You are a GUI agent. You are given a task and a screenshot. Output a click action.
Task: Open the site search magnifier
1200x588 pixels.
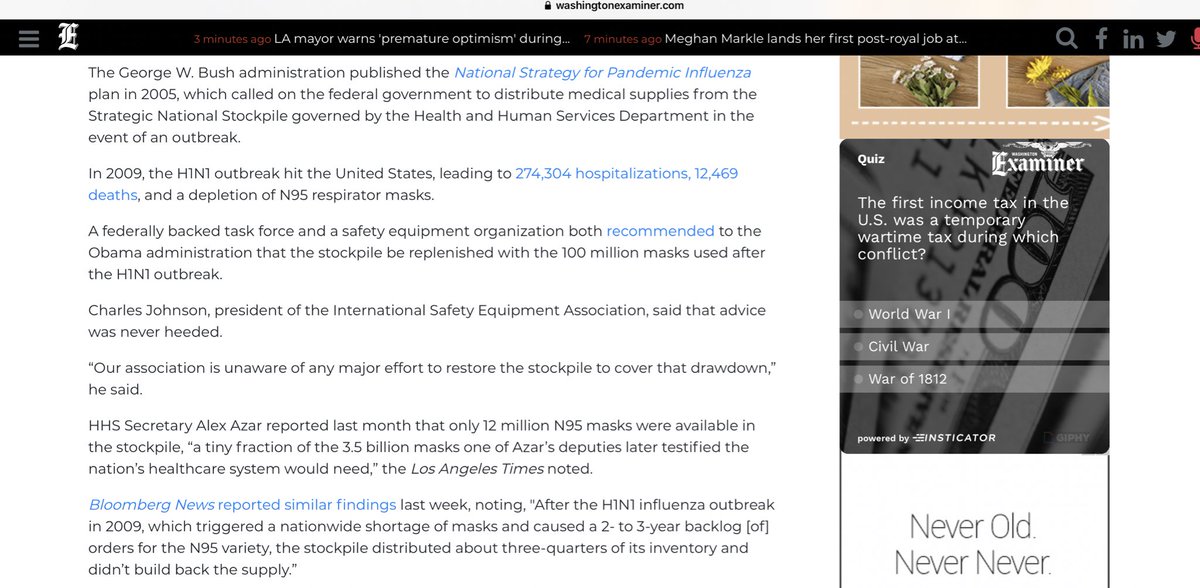[1067, 39]
